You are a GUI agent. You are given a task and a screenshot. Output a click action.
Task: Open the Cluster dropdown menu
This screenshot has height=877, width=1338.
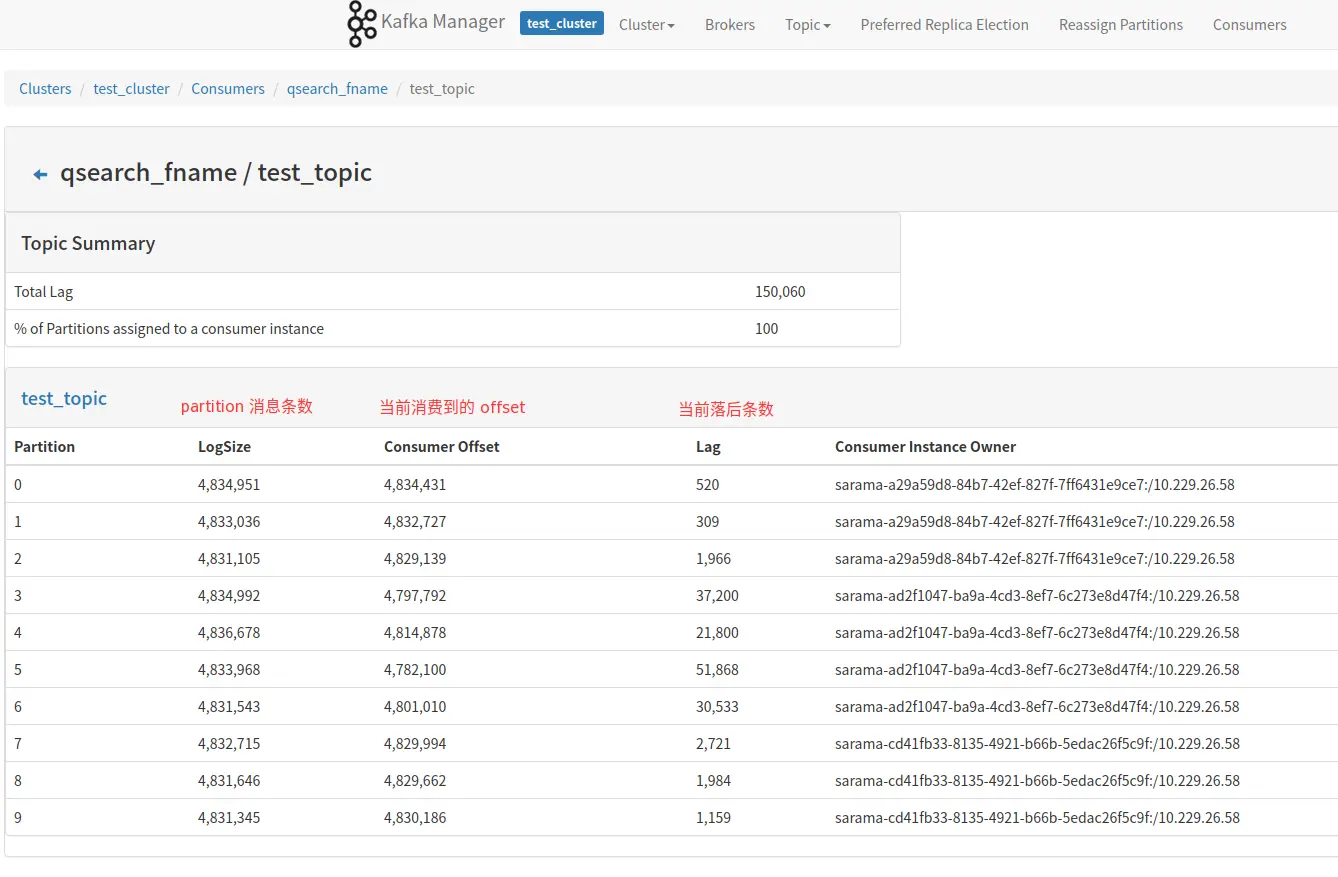pos(646,25)
